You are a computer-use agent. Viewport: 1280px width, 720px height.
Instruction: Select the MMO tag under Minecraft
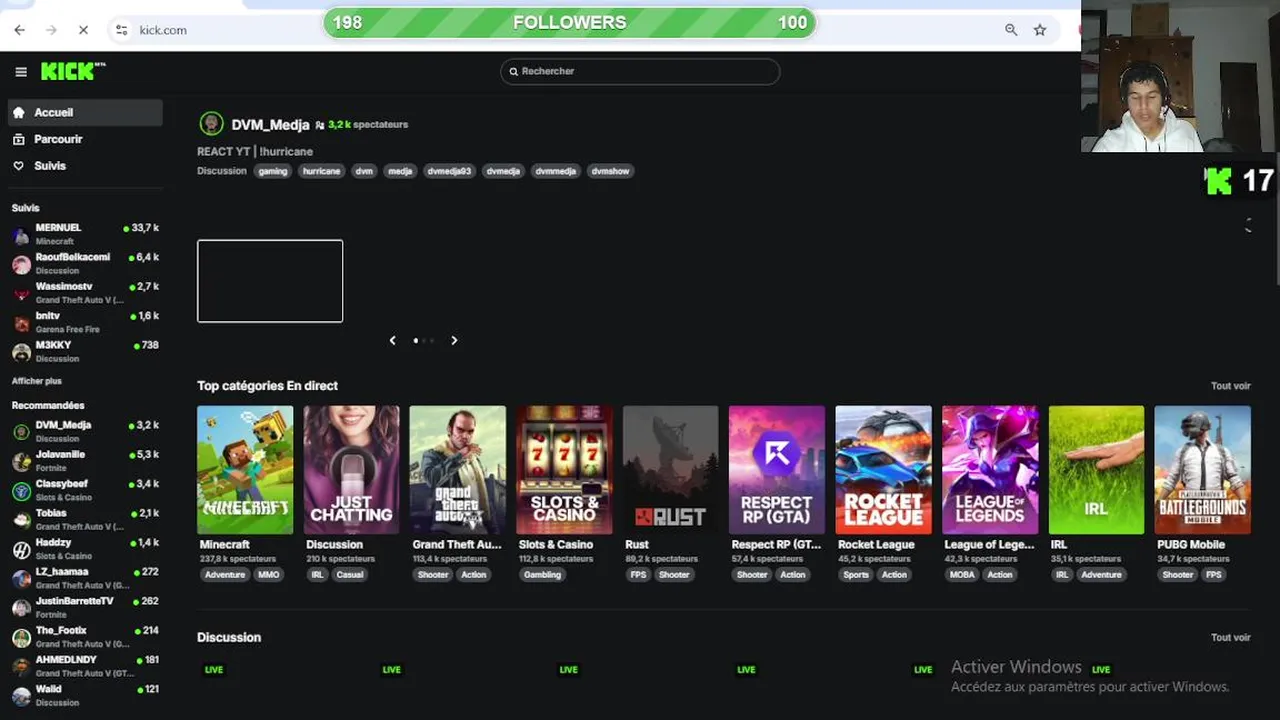pyautogui.click(x=268, y=575)
